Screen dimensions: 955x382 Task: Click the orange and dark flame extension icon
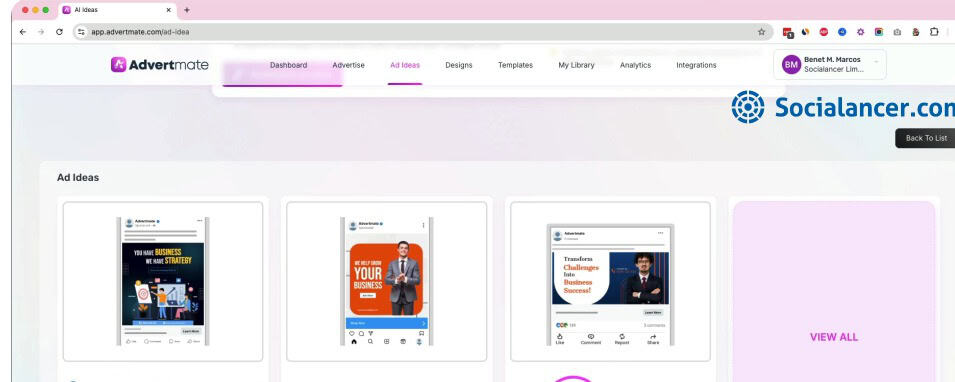coord(805,32)
